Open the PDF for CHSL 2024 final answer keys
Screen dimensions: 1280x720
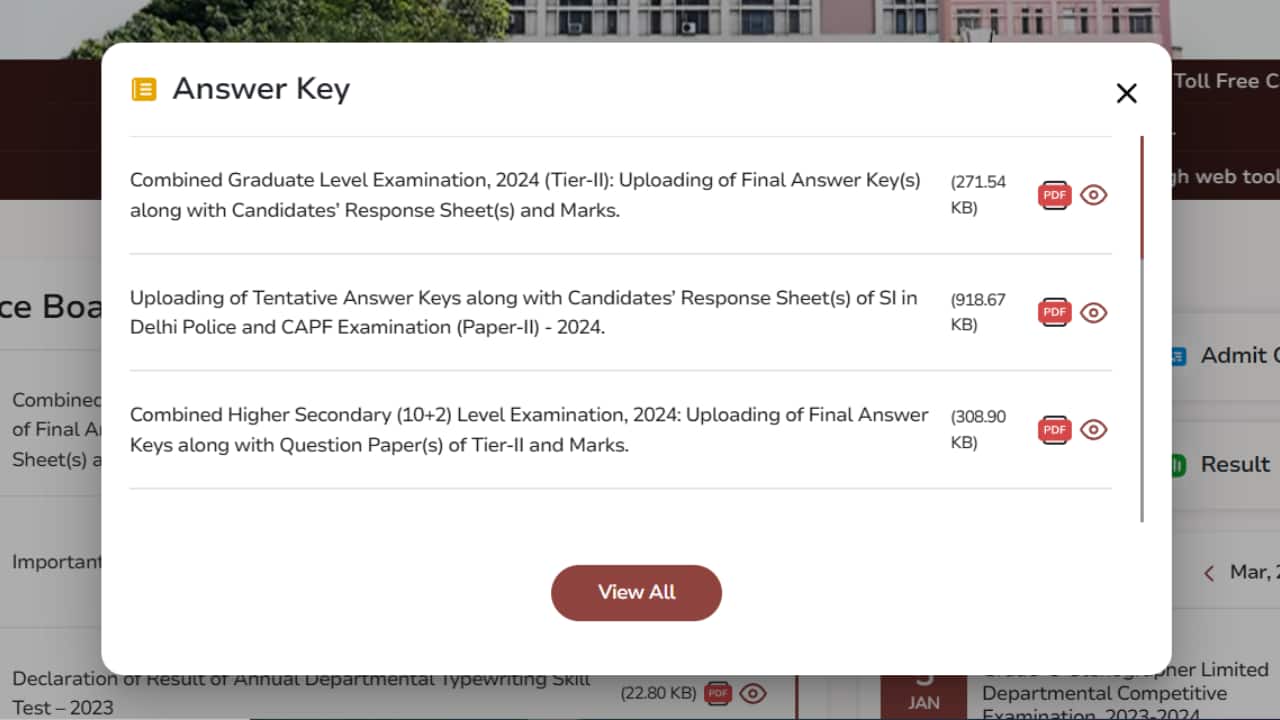pyautogui.click(x=1054, y=429)
